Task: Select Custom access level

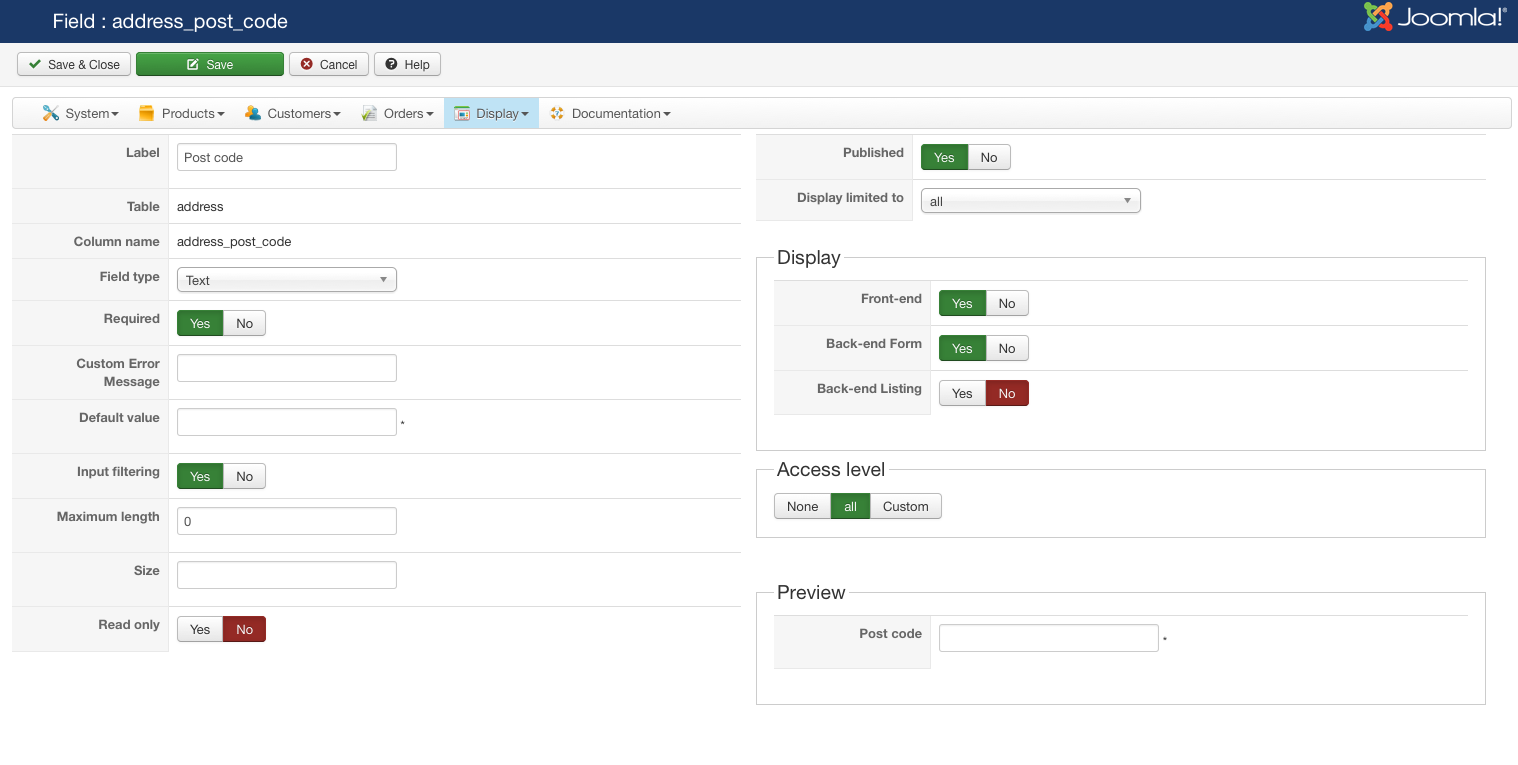Action: (x=905, y=506)
